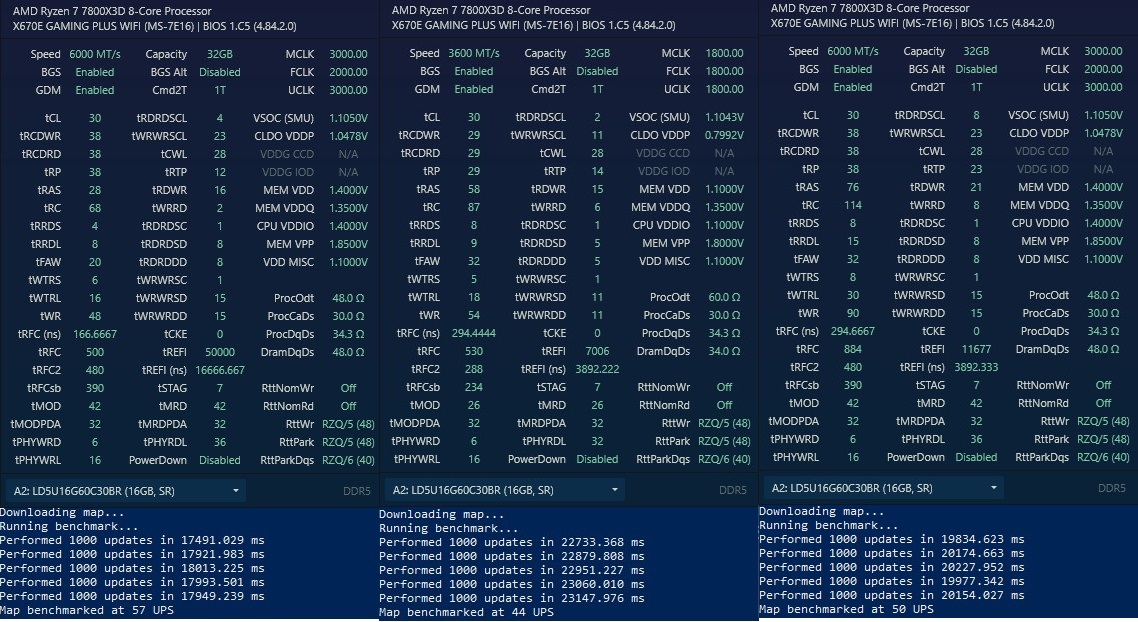Select the tRFC value 884

point(853,349)
